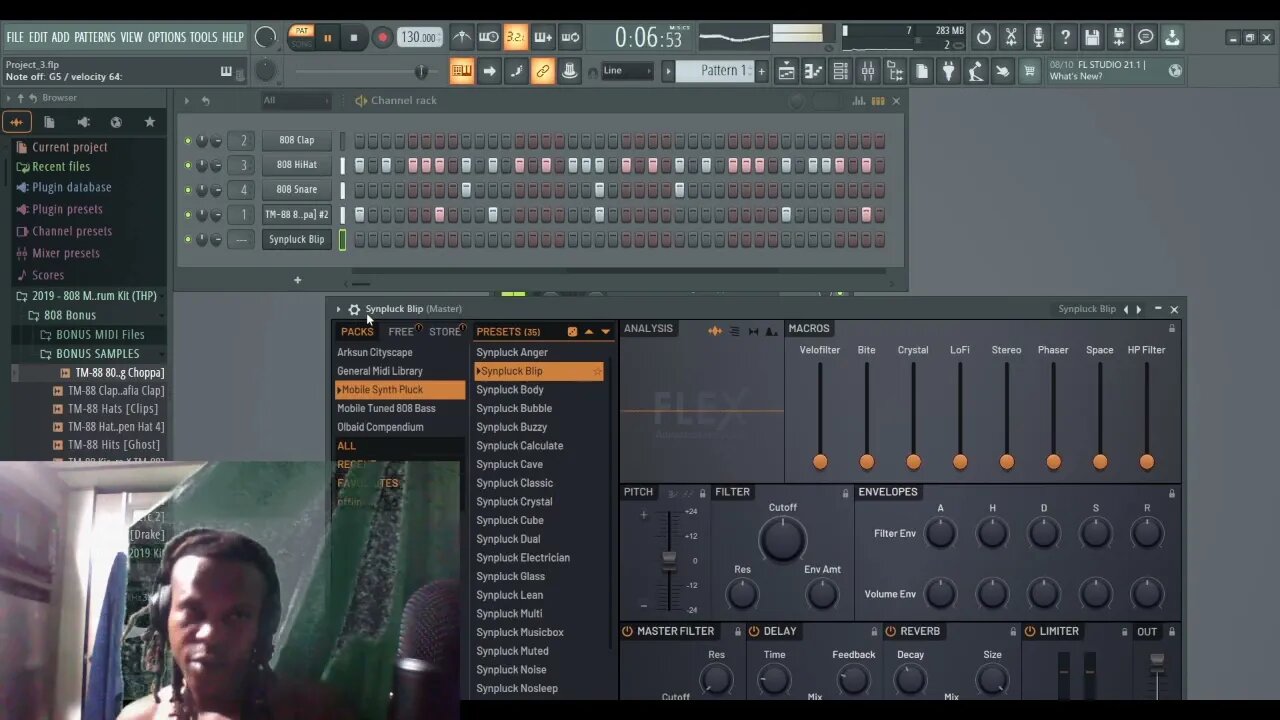Click the 808 HiHat channel button
The height and width of the screenshot is (720, 1280).
[297, 165]
